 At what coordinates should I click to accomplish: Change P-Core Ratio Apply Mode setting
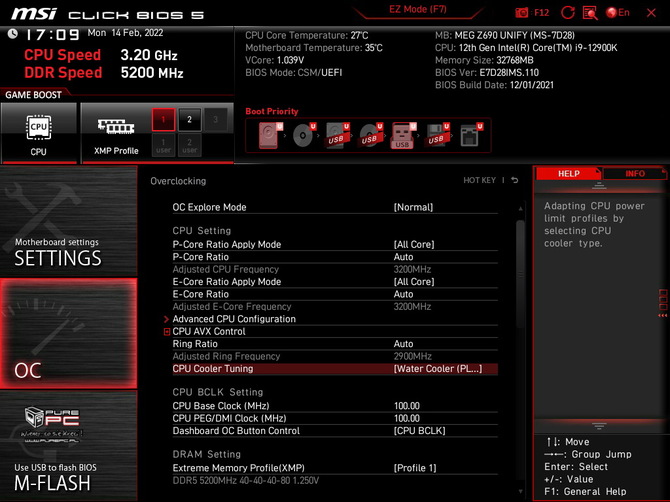pos(335,244)
